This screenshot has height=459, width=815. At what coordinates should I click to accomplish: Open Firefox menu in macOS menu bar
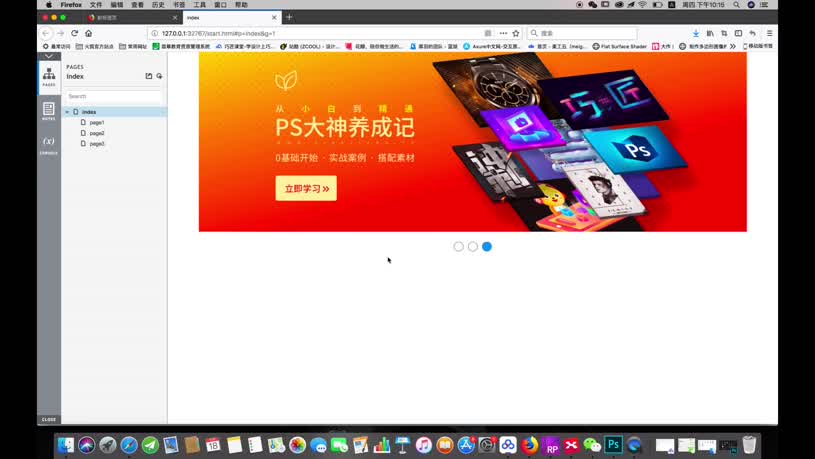pos(71,5)
